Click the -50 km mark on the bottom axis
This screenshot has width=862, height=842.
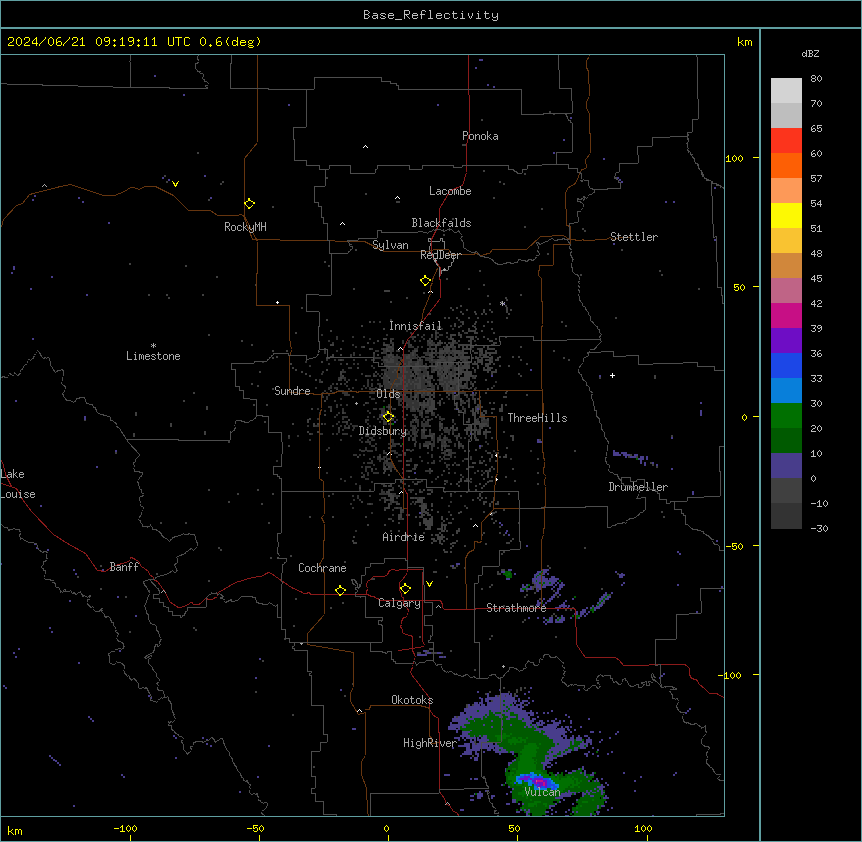tap(255, 828)
